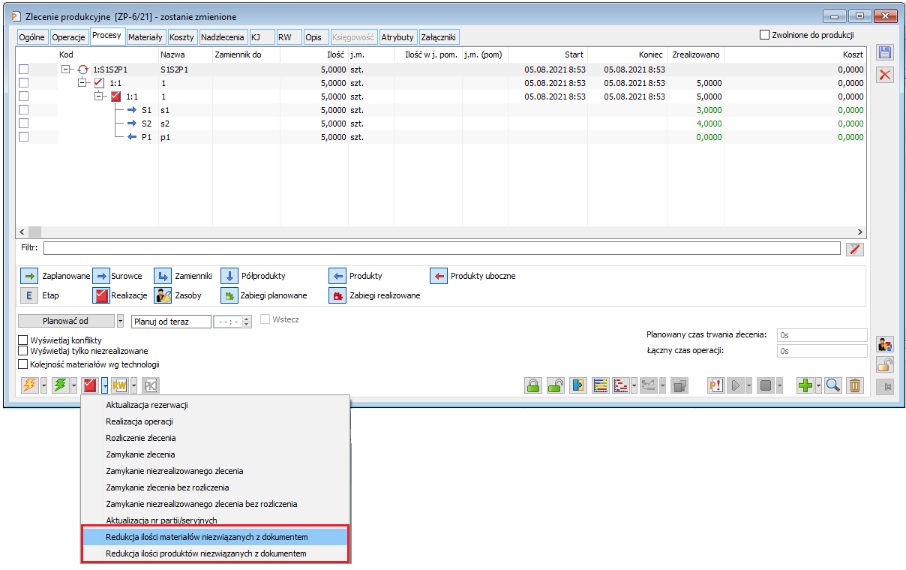Check Wyświetlaj tylko niezrealizowane option
The width and height of the screenshot is (906, 570).
24,352
